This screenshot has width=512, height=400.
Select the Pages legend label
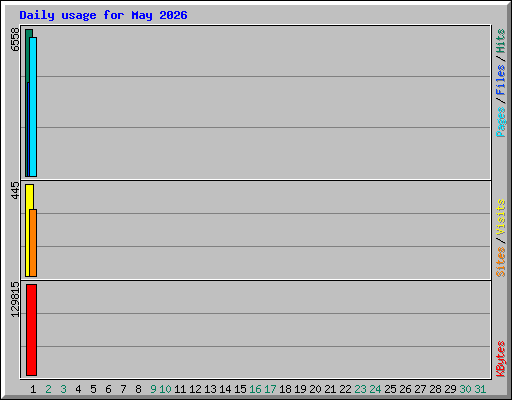(501, 122)
